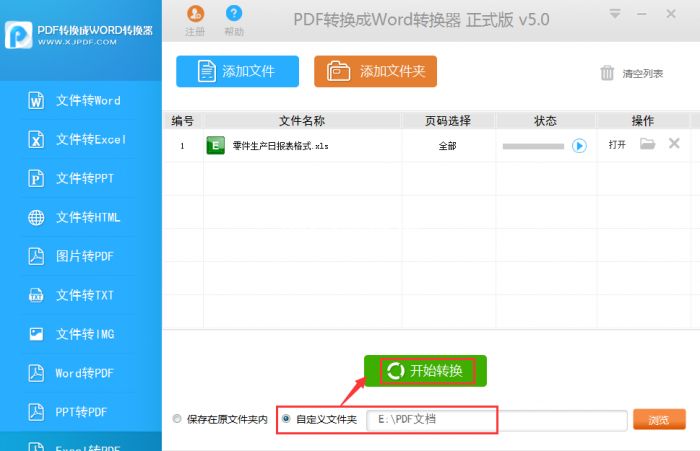Click the IMG picture icon in sidebar
The height and width of the screenshot is (451, 700).
36,334
